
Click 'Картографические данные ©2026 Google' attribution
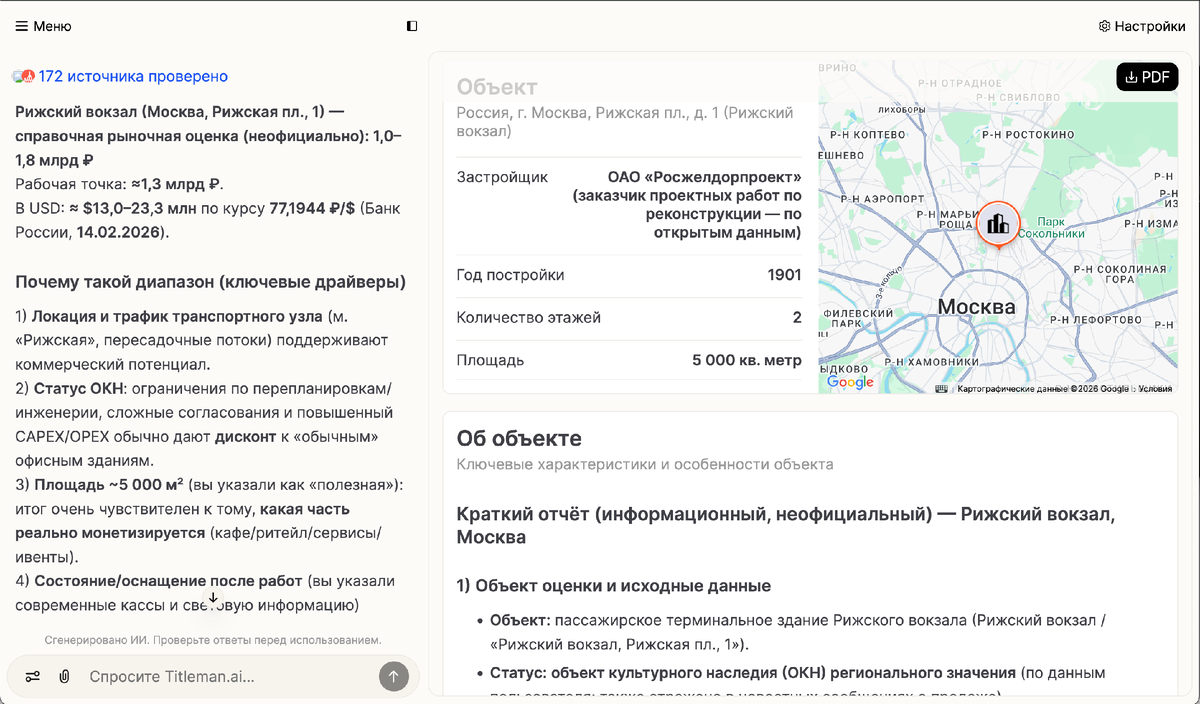(1043, 388)
